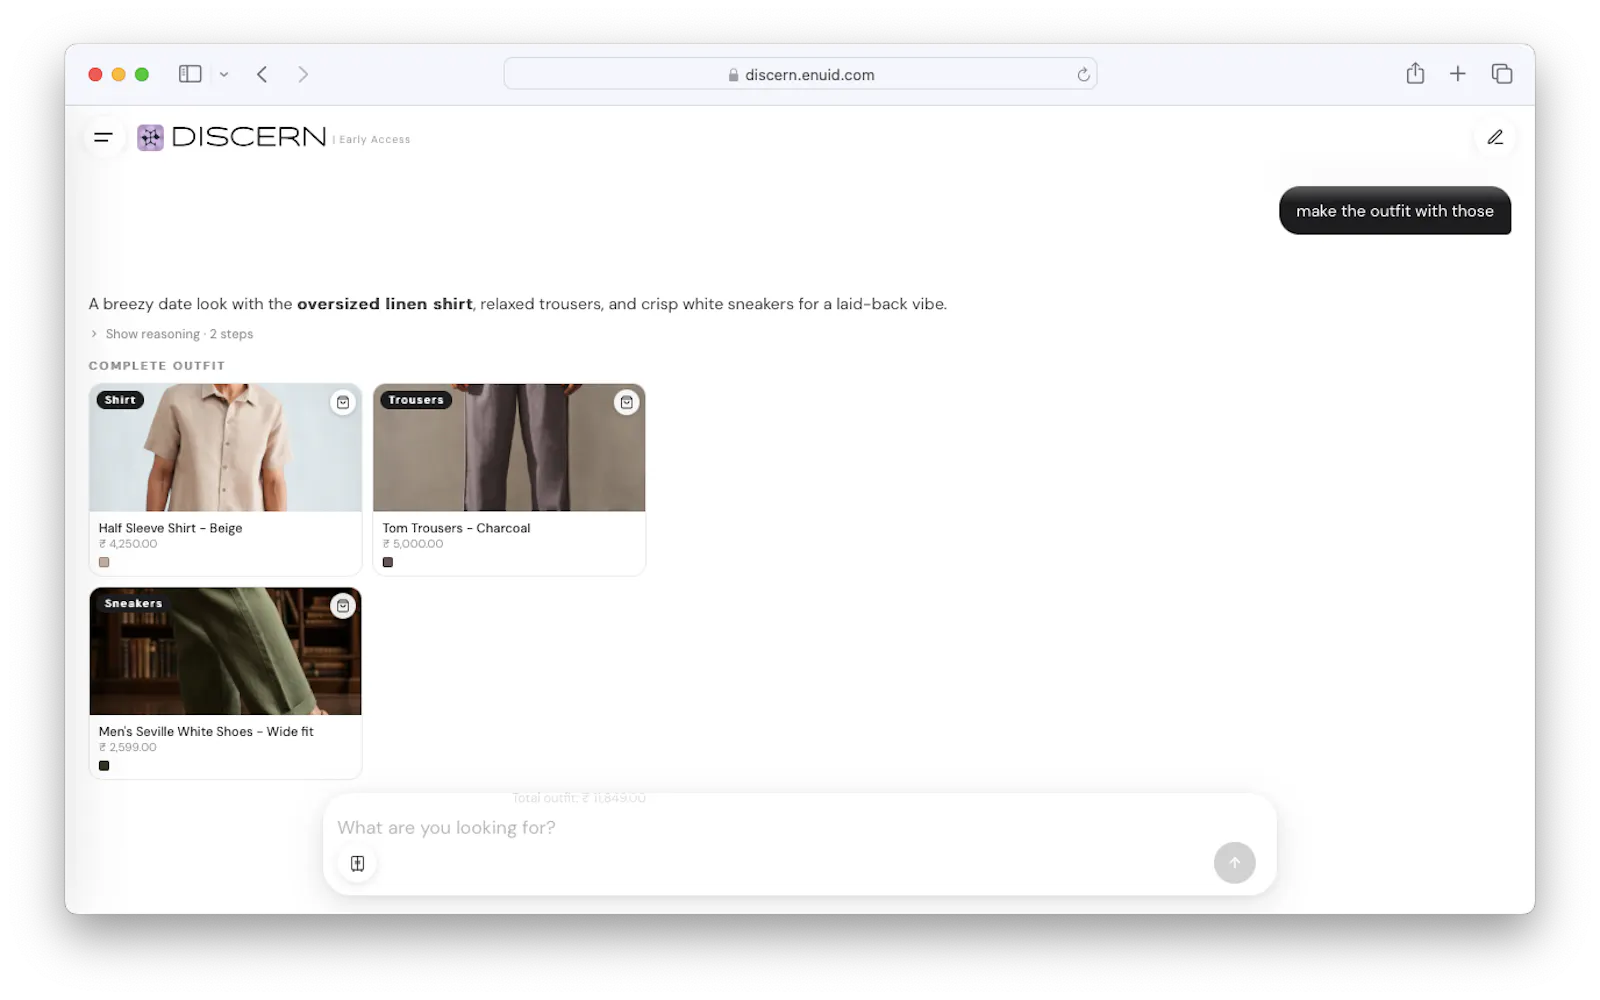This screenshot has height=1000, width=1600.
Task: Add the Seville White Shoes to bag
Action: [x=343, y=606]
